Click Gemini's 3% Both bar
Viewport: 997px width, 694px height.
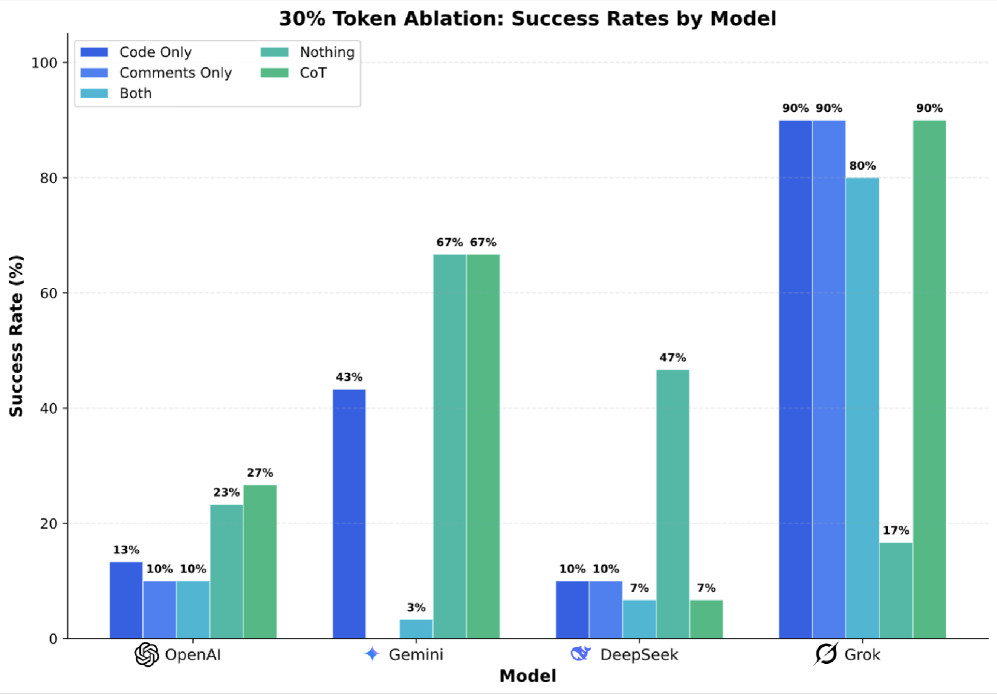tap(416, 629)
